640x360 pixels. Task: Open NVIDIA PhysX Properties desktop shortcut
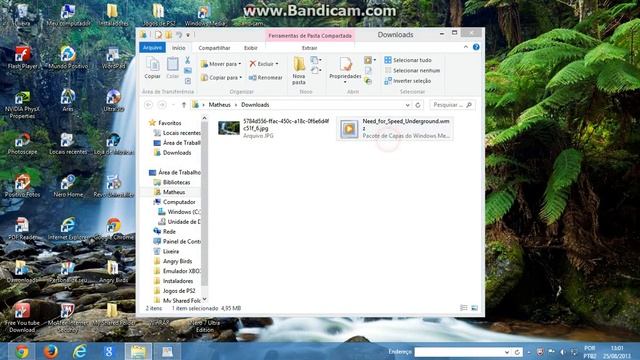coord(22,104)
